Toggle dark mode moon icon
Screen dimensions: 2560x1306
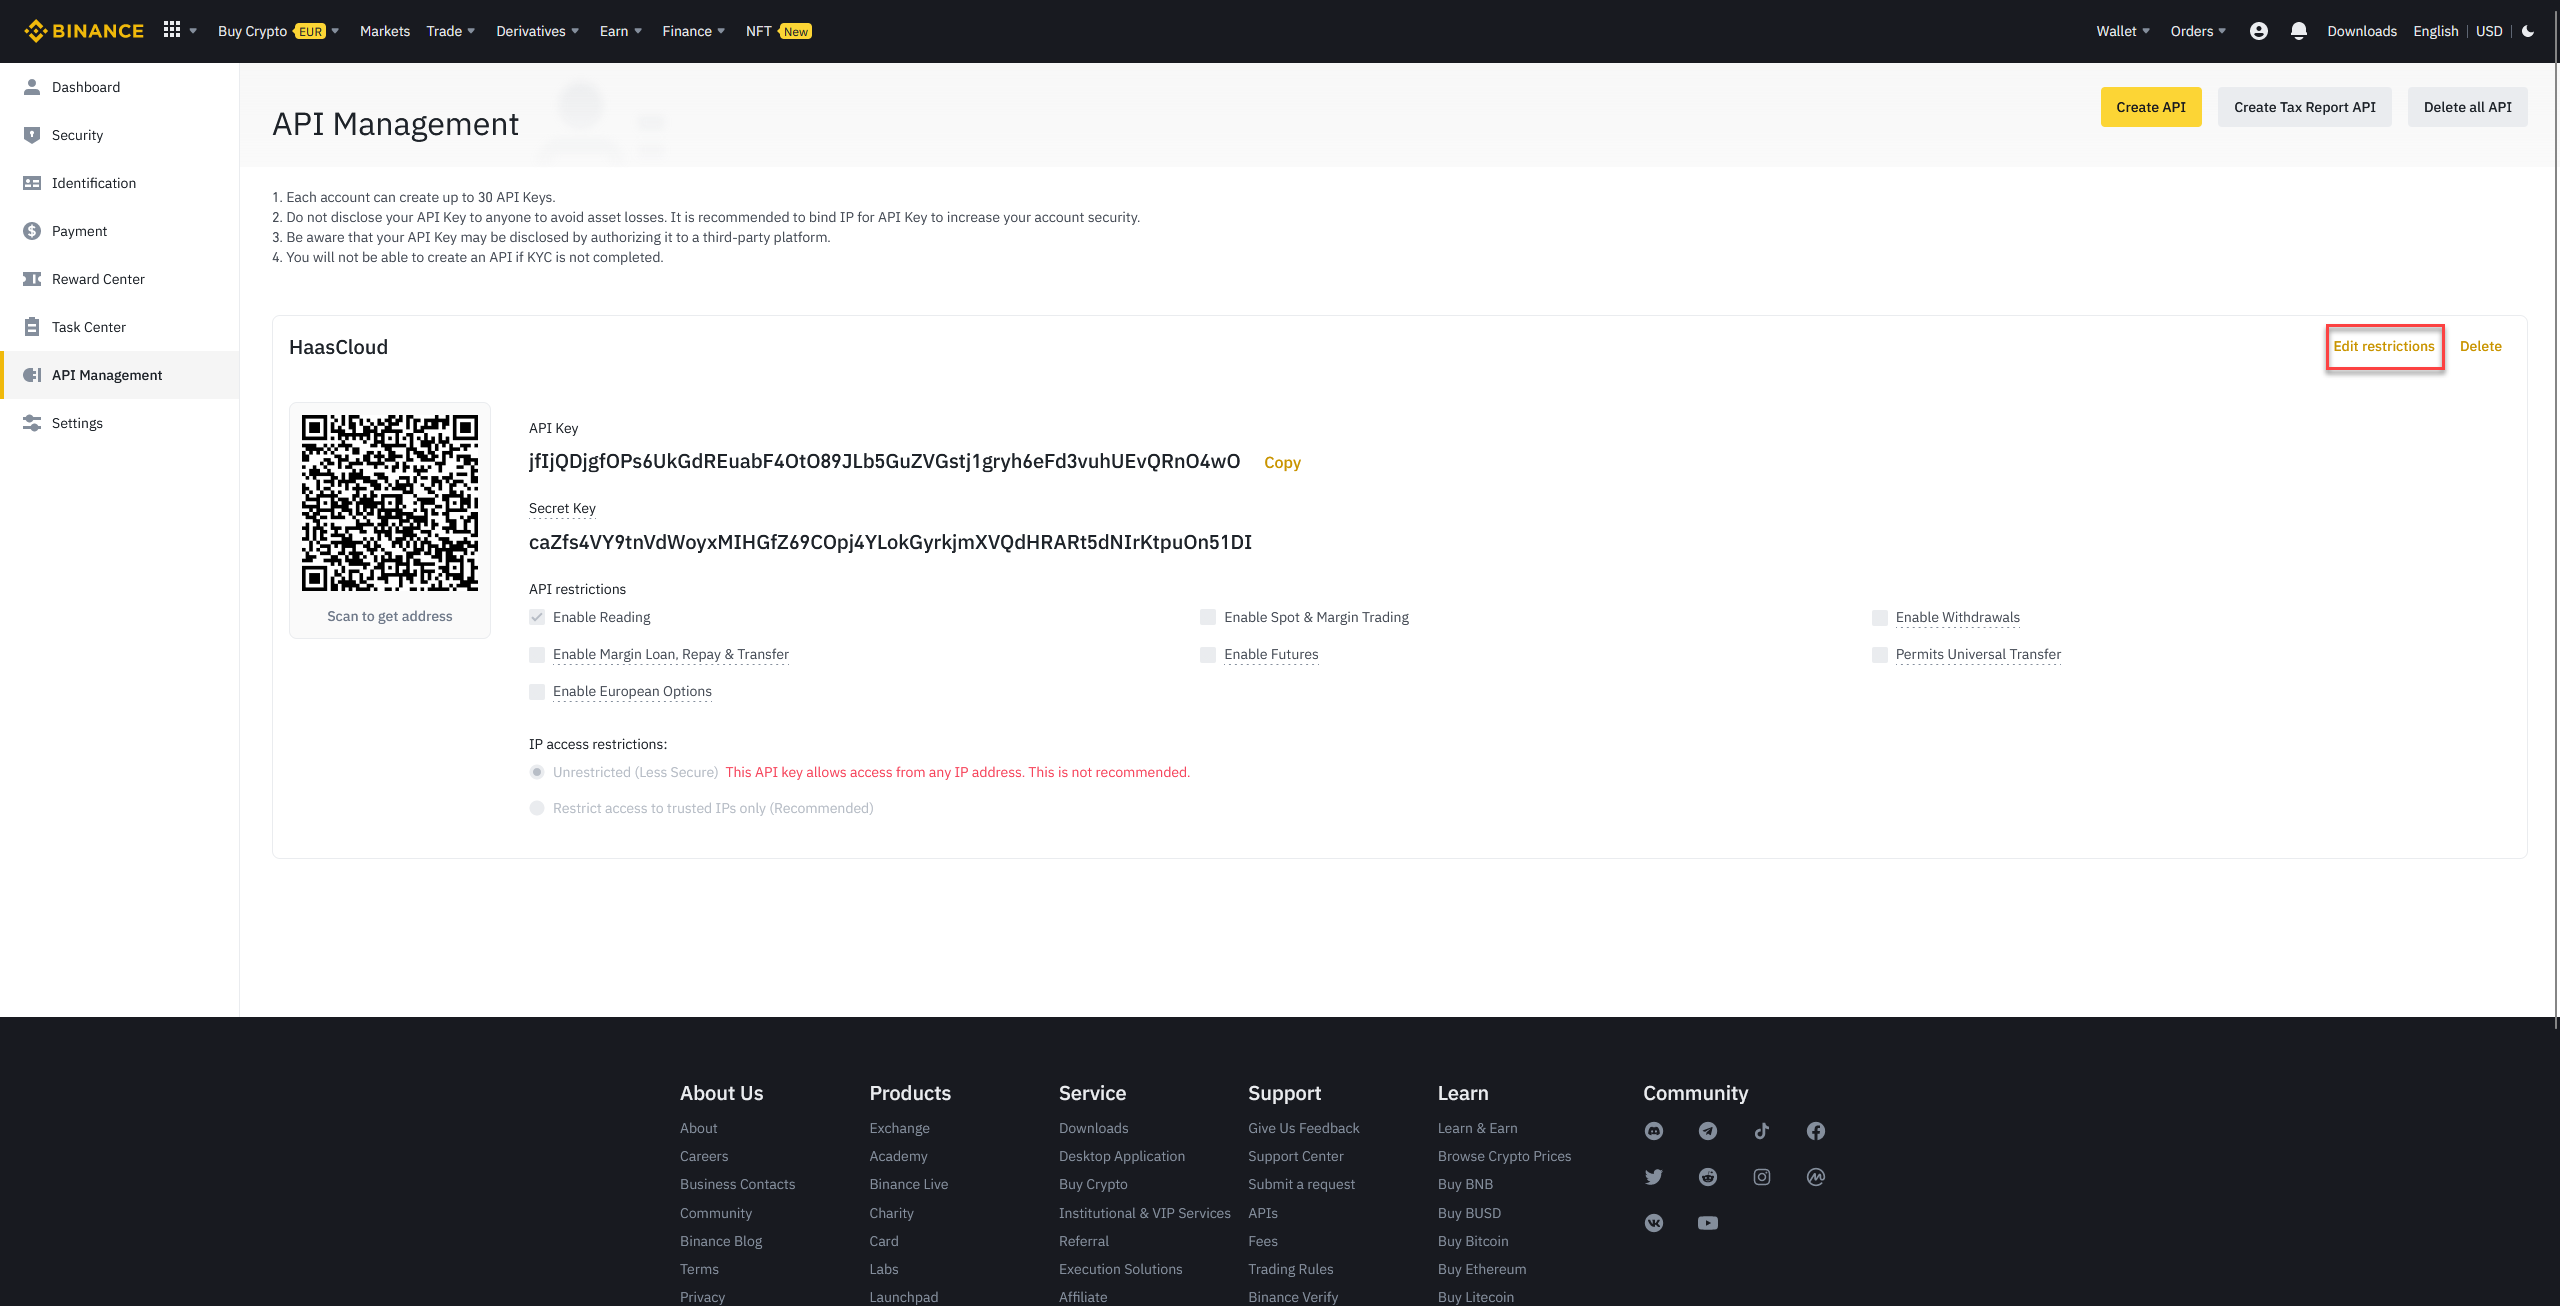(2528, 31)
